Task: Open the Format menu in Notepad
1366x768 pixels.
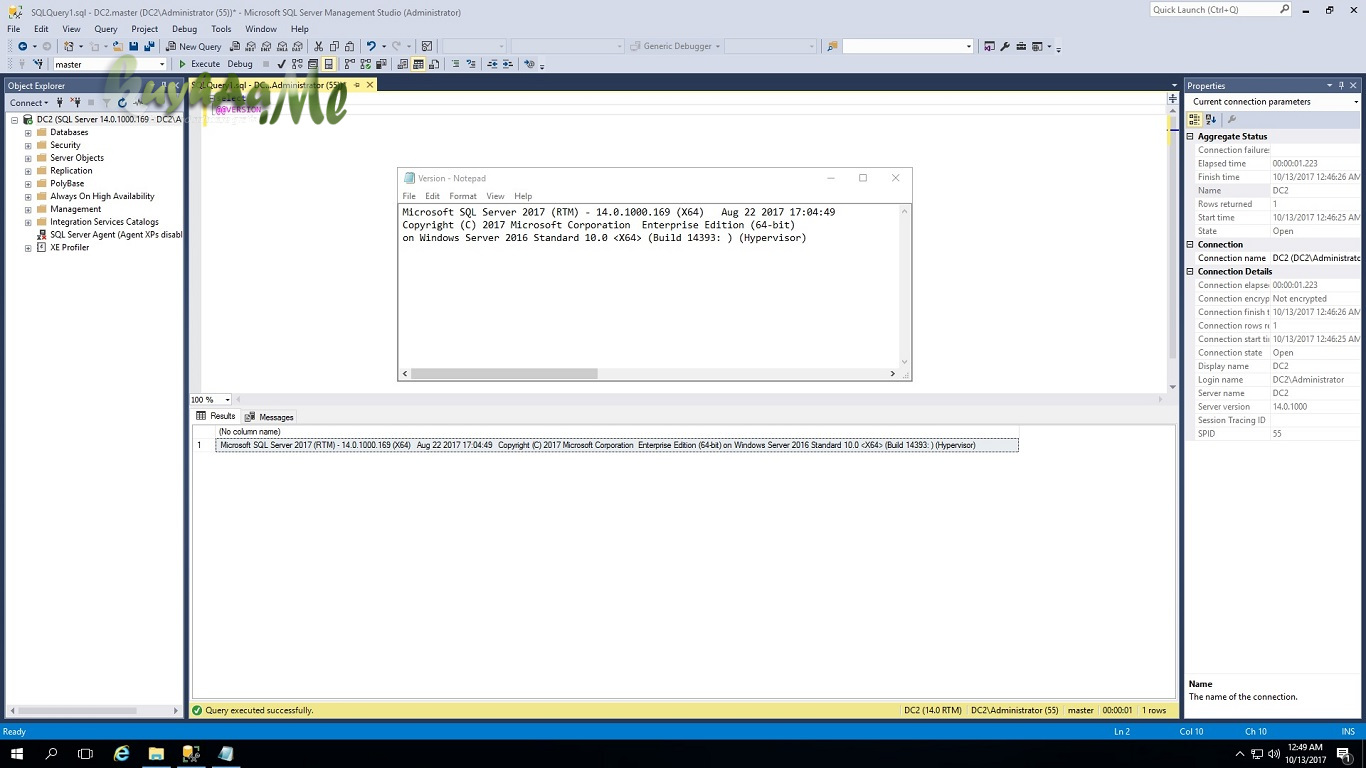Action: pyautogui.click(x=462, y=196)
